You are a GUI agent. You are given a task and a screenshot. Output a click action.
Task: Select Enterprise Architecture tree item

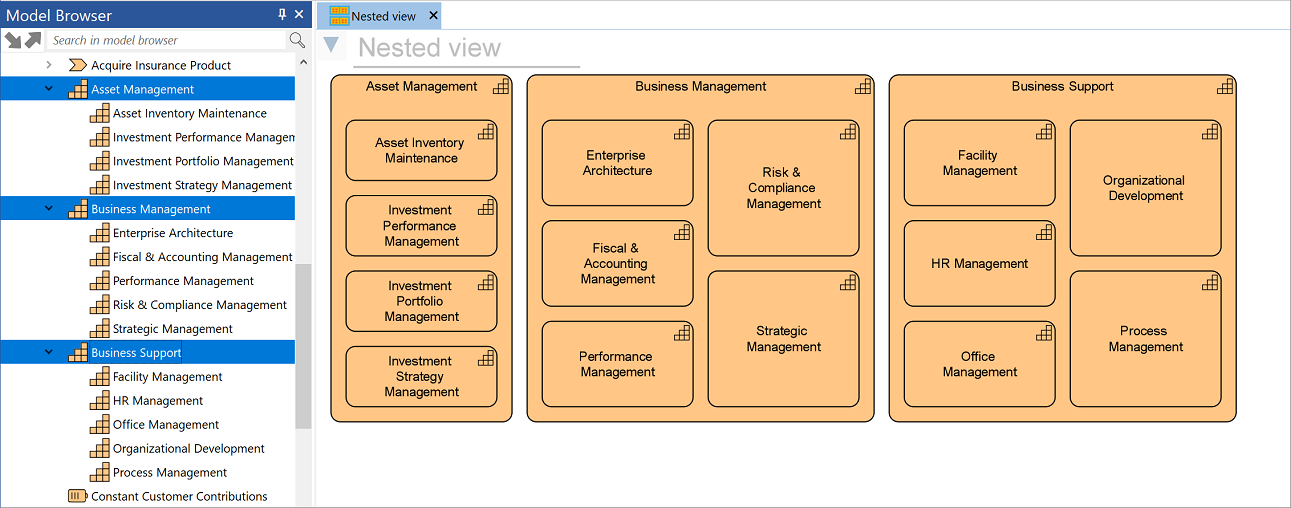[173, 233]
